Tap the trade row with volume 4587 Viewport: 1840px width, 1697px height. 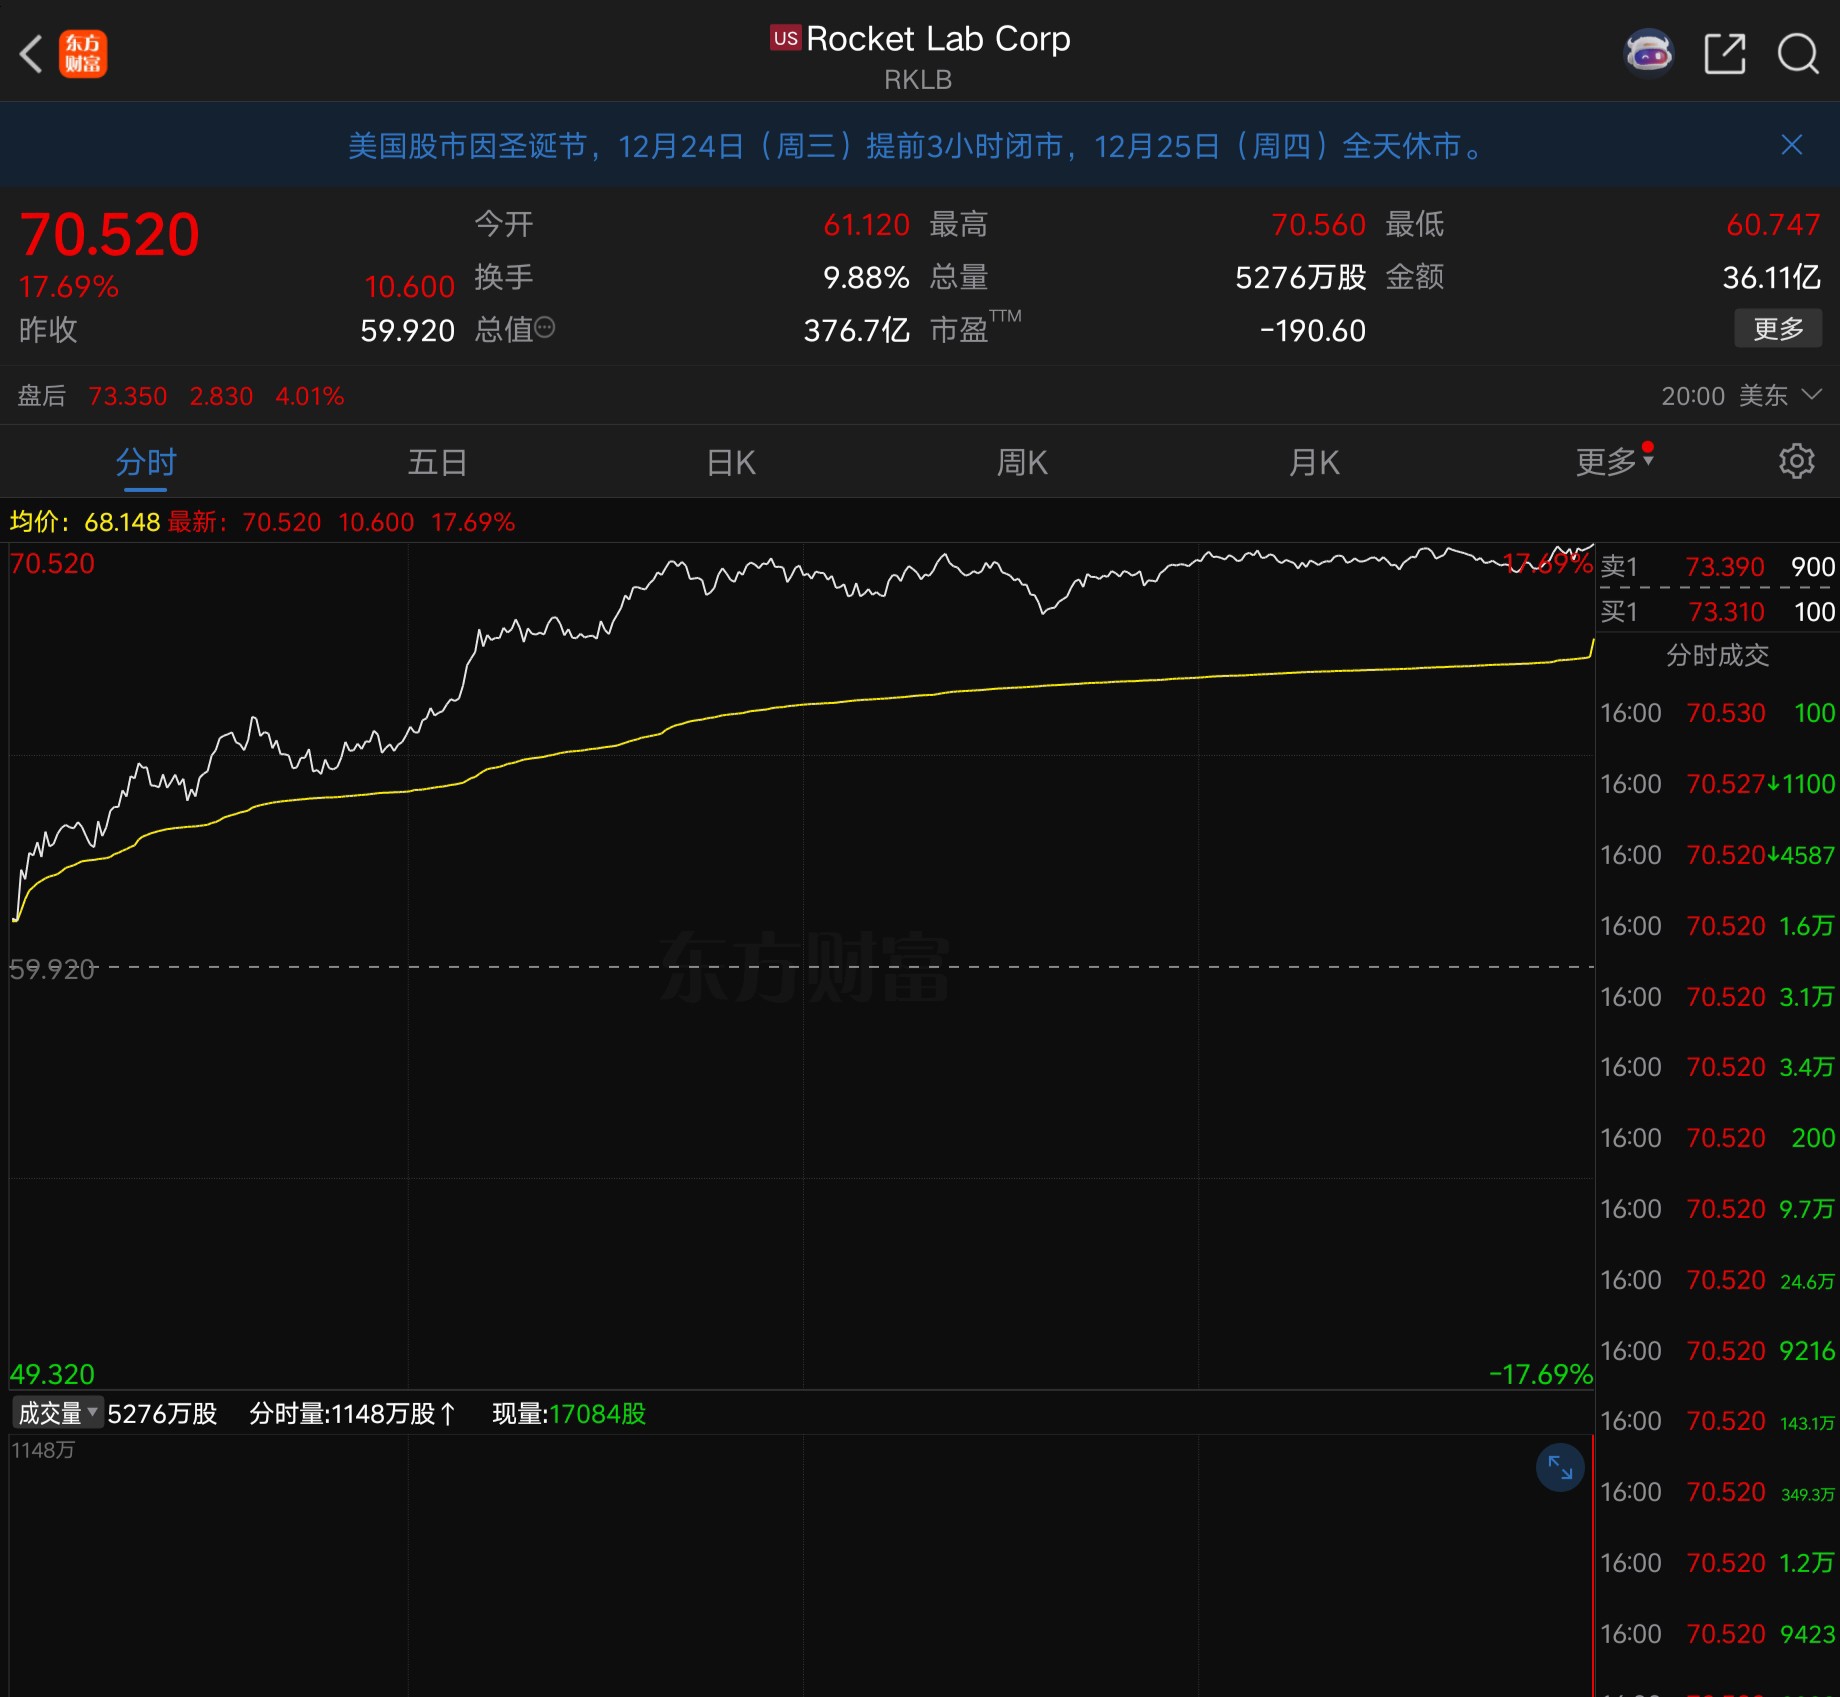point(1717,855)
